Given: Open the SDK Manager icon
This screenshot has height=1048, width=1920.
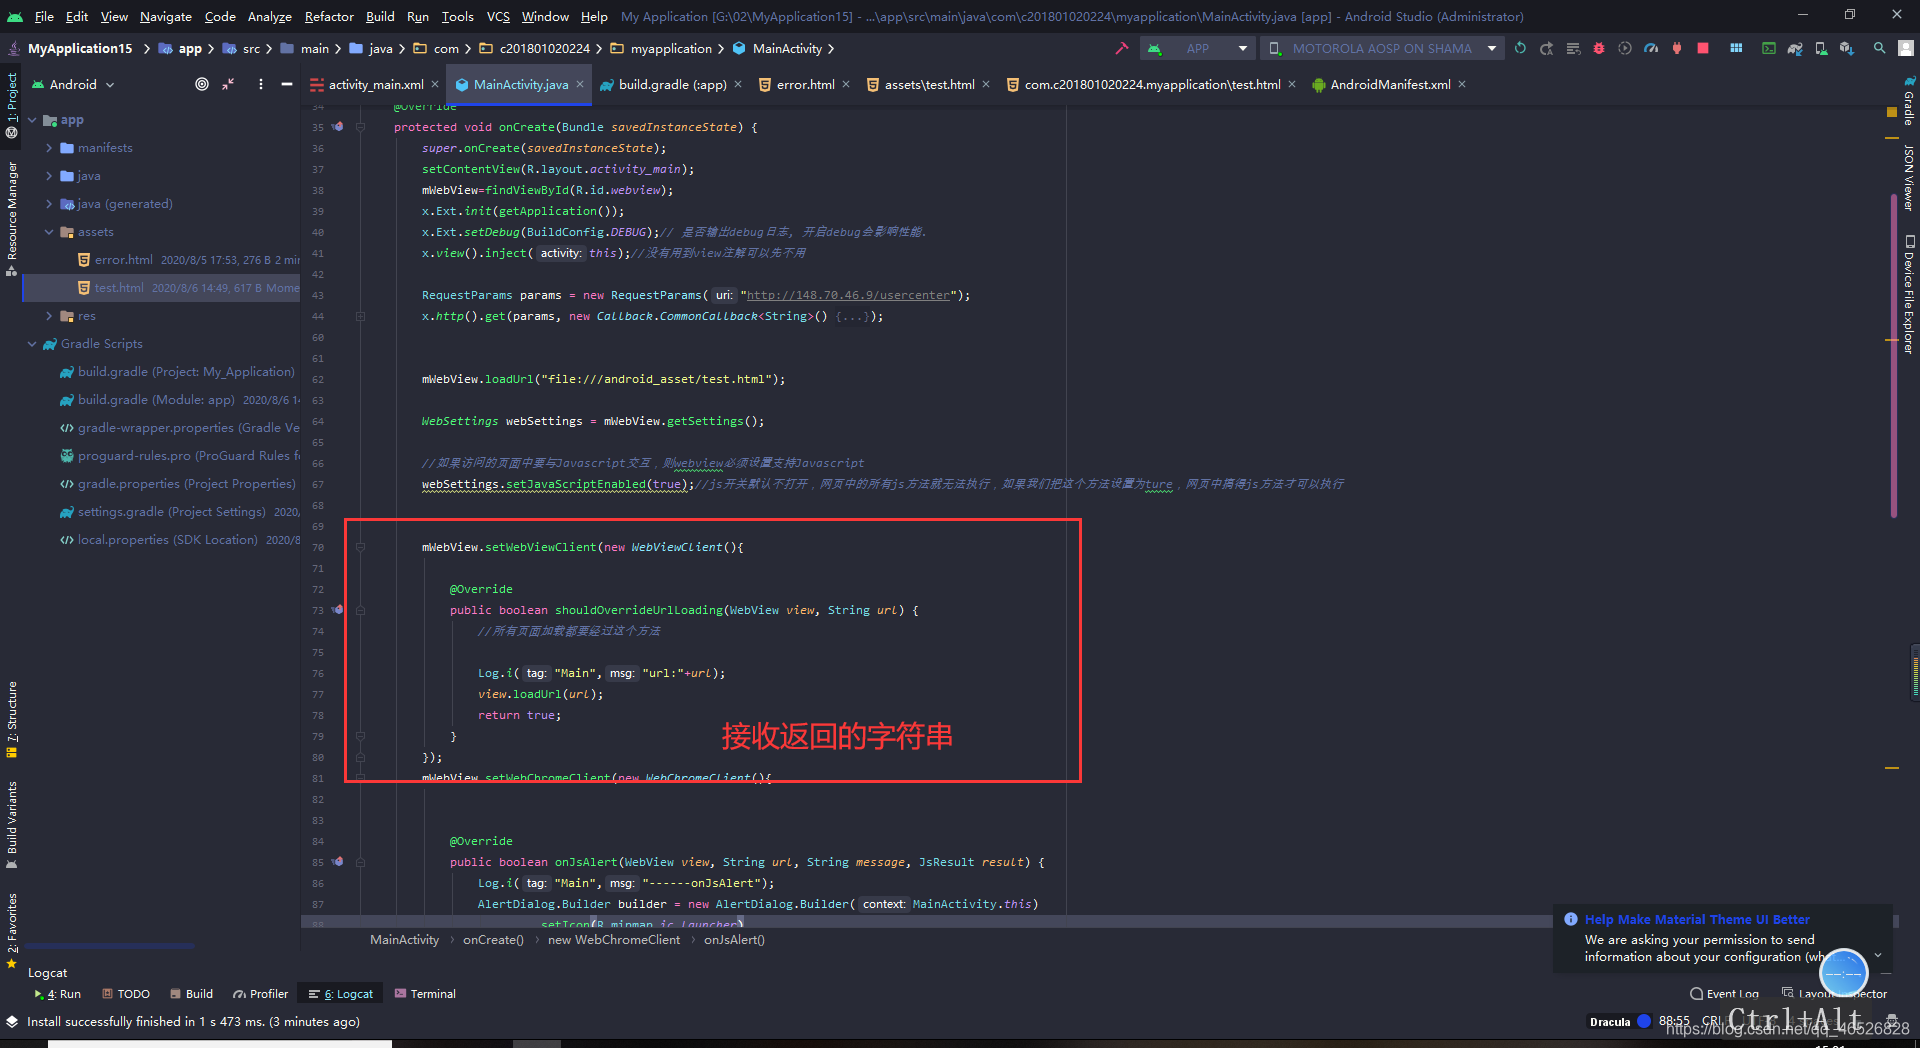Looking at the screenshot, I should coord(1847,48).
